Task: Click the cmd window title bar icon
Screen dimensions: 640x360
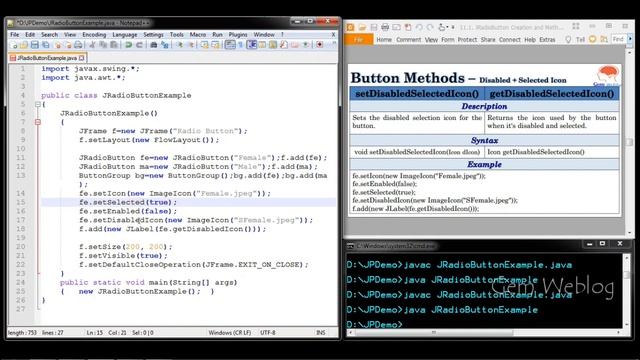Action: (350, 246)
